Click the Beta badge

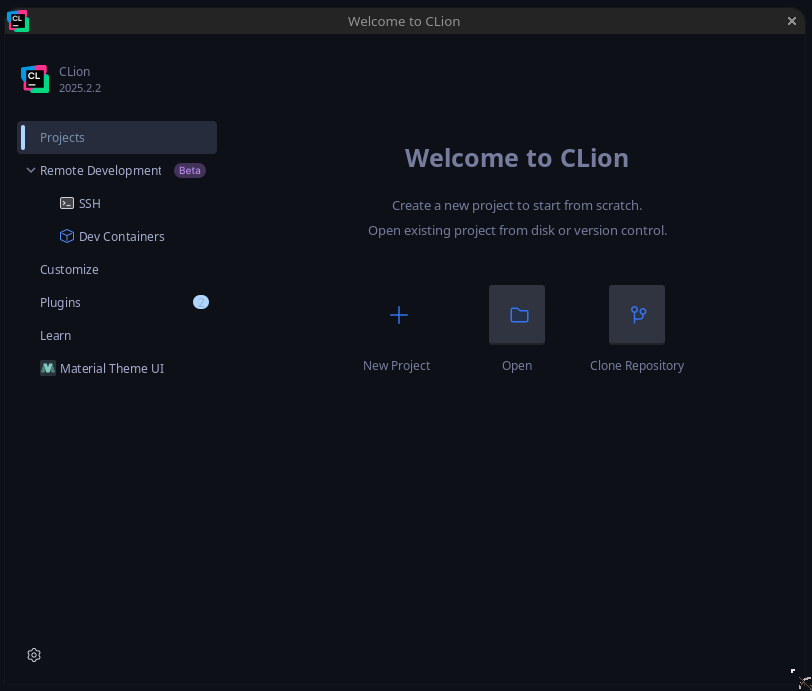[x=190, y=170]
